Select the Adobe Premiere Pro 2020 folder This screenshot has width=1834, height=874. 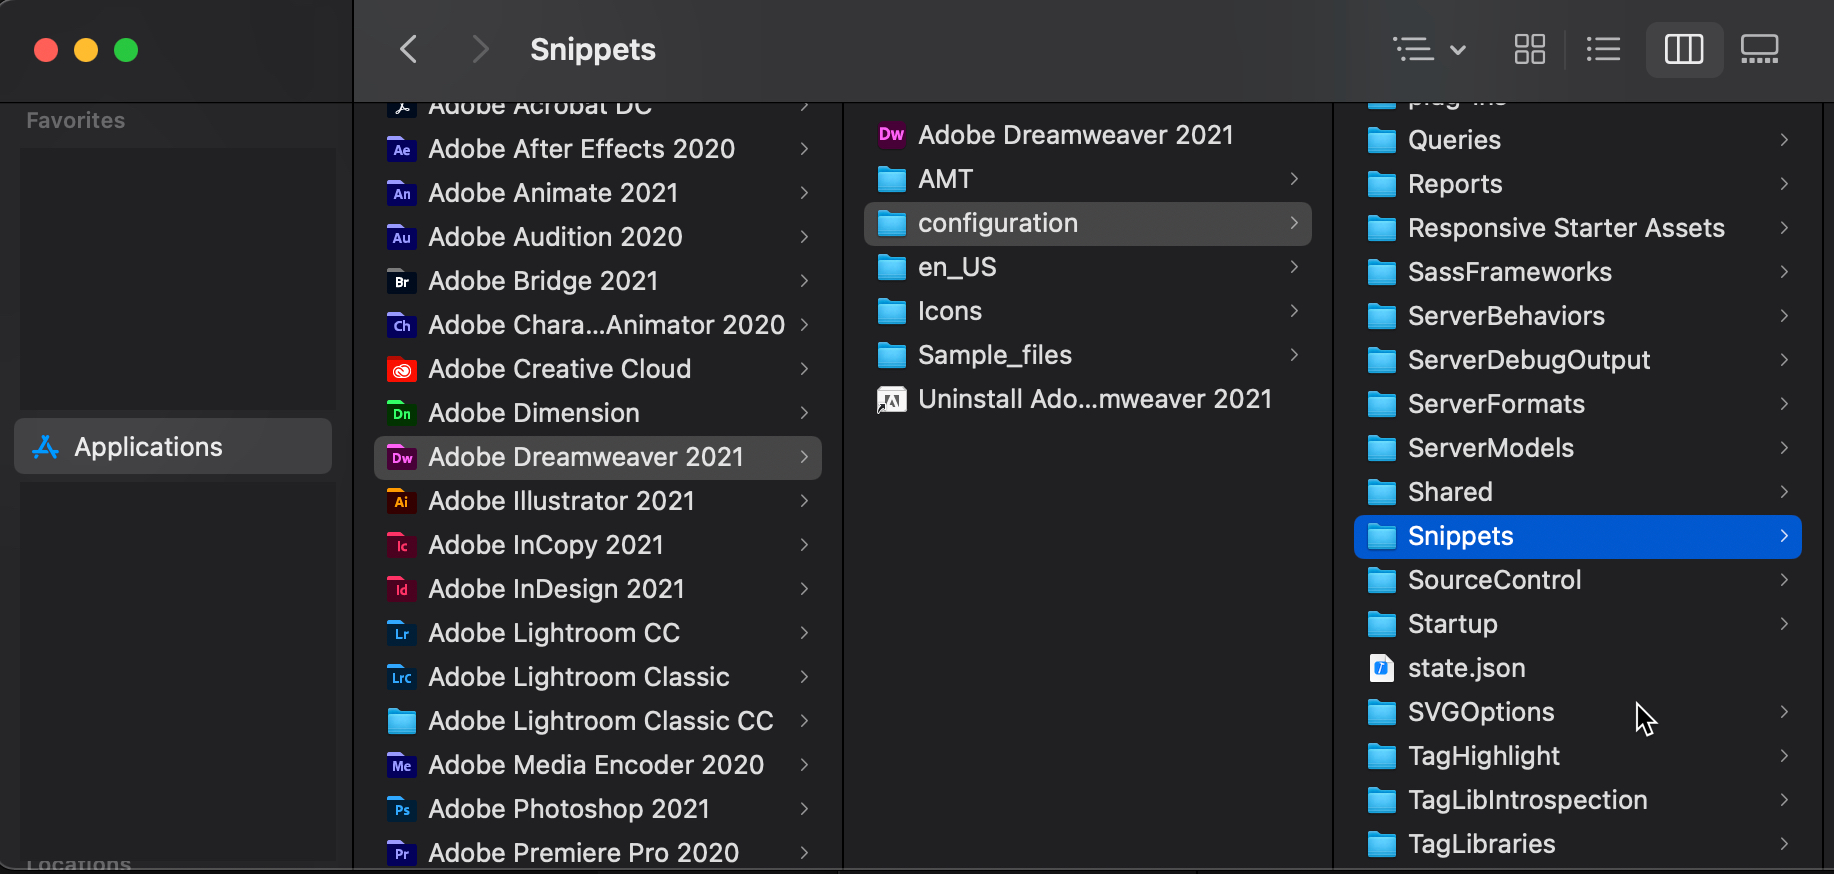(x=583, y=853)
